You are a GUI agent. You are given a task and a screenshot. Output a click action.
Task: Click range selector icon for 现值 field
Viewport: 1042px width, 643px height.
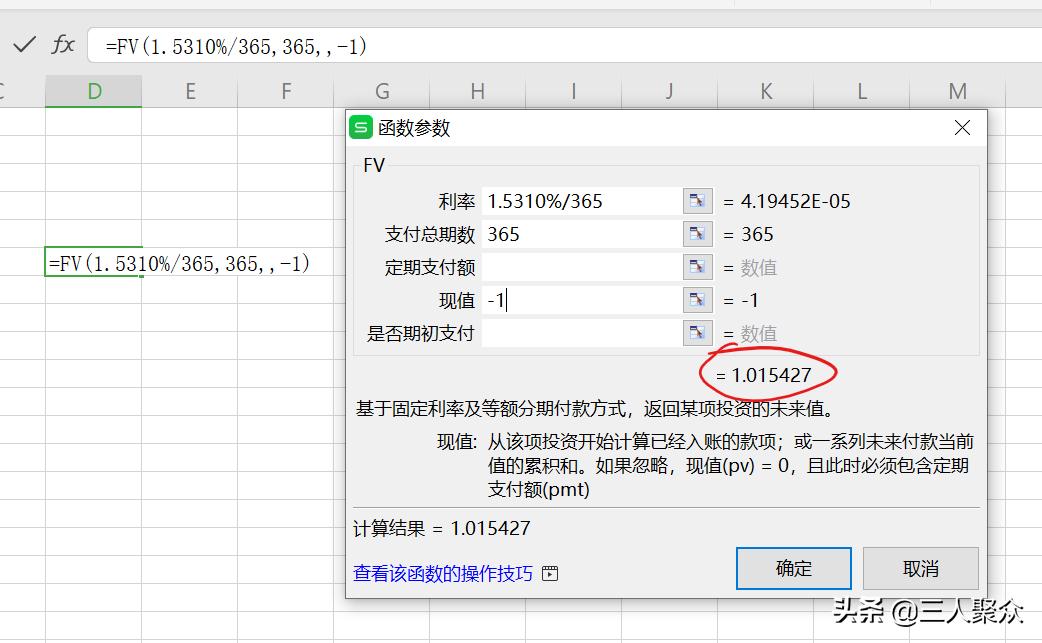coord(697,300)
